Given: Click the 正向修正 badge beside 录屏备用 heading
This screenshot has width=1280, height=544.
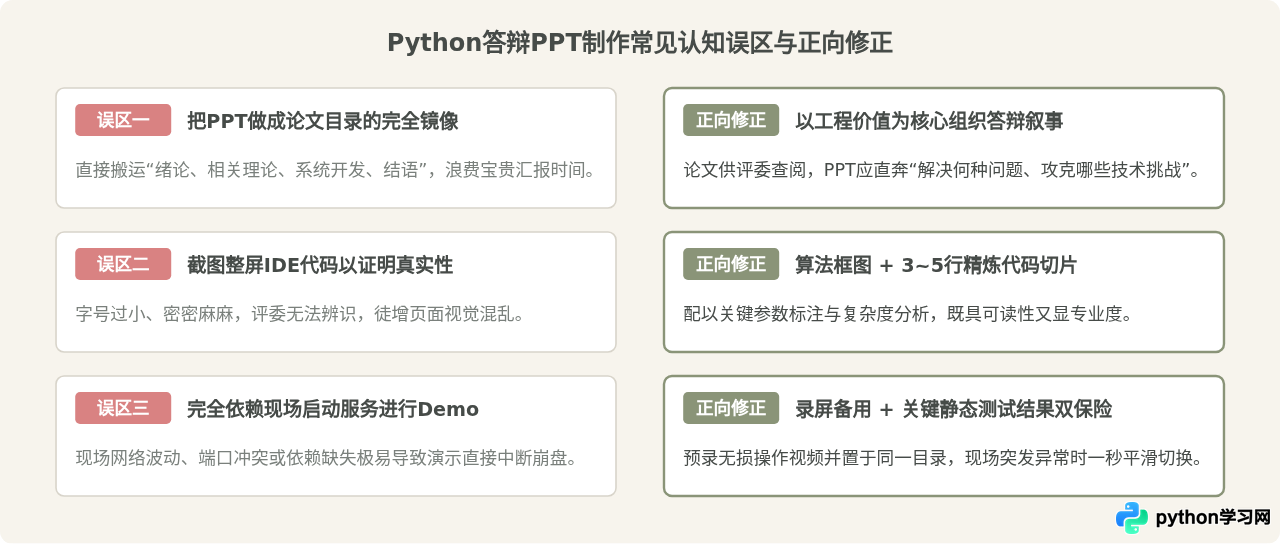Looking at the screenshot, I should (731, 408).
